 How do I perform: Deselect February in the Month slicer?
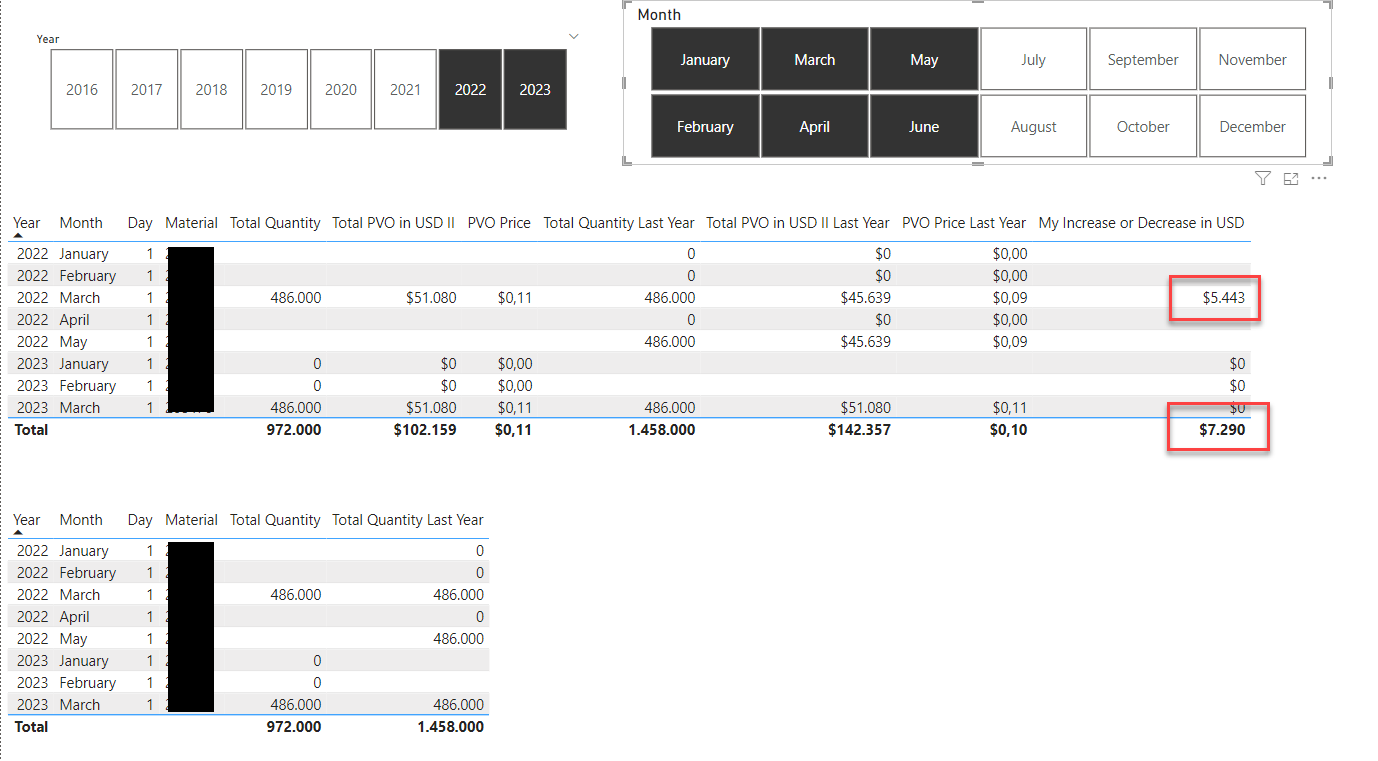[x=705, y=127]
